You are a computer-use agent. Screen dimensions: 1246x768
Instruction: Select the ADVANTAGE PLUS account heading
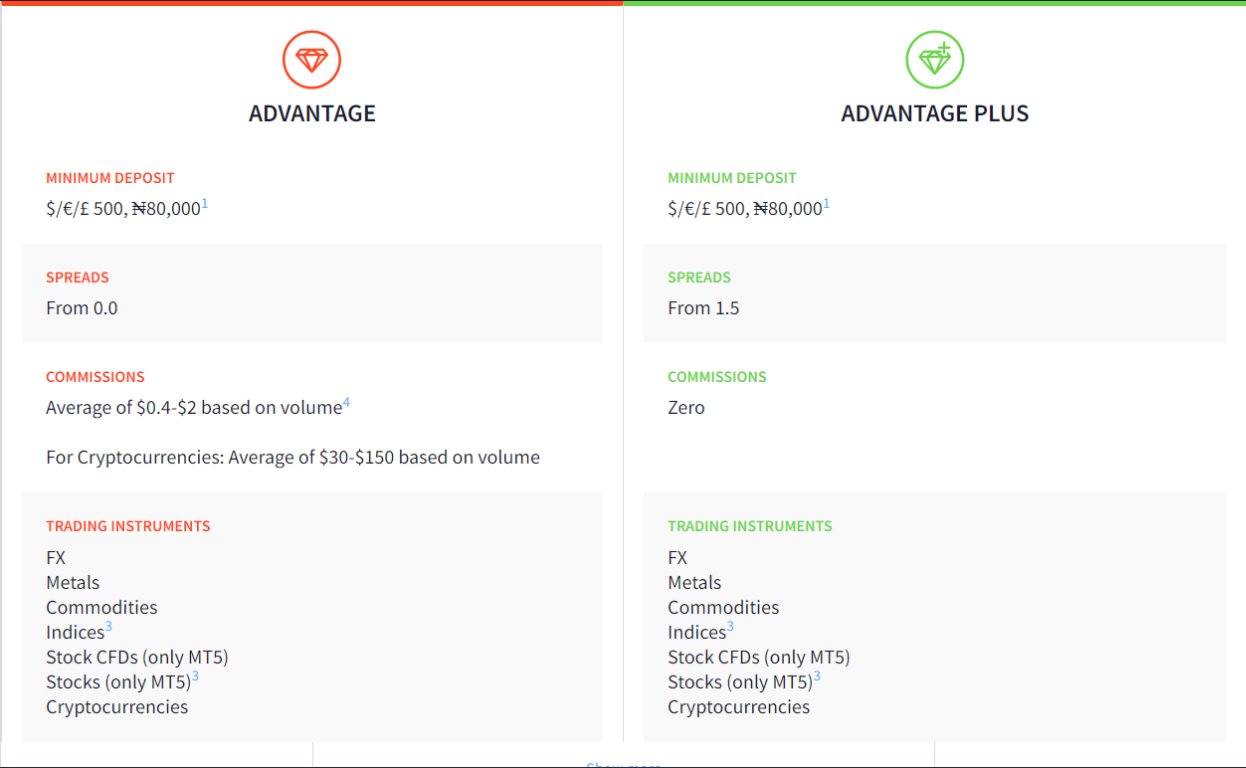[x=934, y=113]
